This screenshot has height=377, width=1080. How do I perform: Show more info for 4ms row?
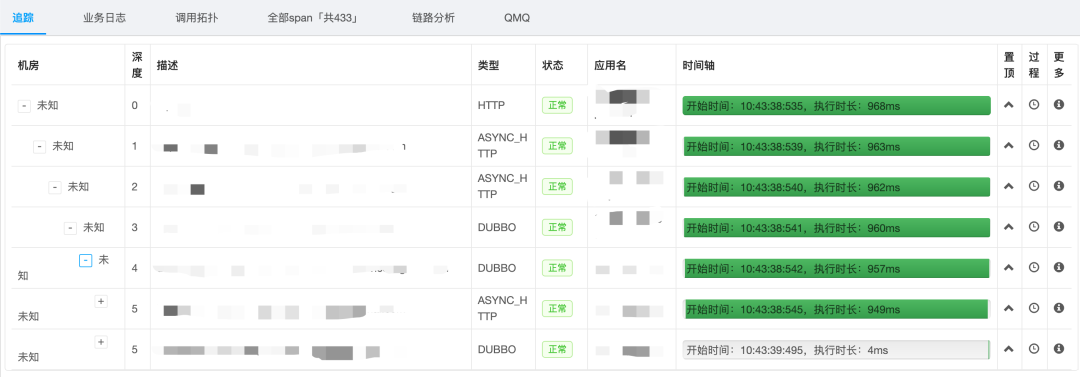(1059, 349)
